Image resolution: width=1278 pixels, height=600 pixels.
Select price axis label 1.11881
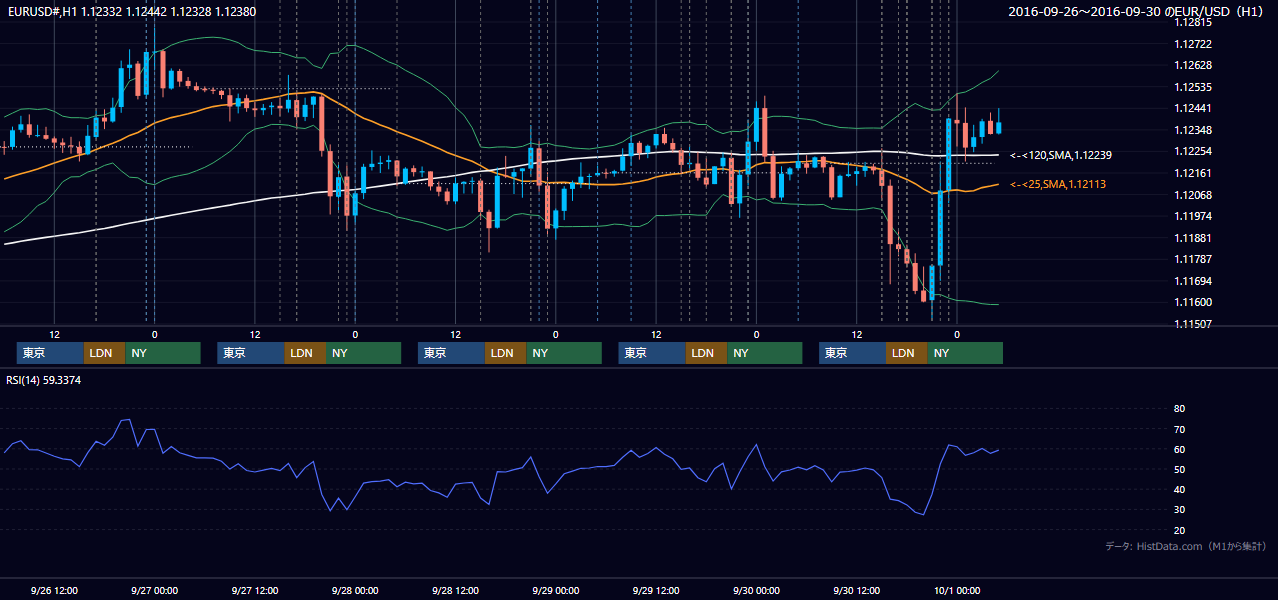coord(1192,238)
